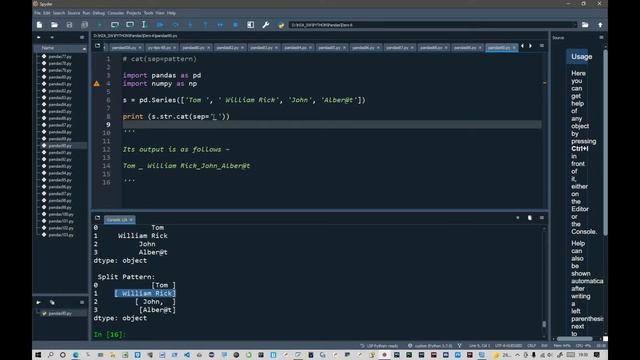Open the Debug menu

pos(99,13)
